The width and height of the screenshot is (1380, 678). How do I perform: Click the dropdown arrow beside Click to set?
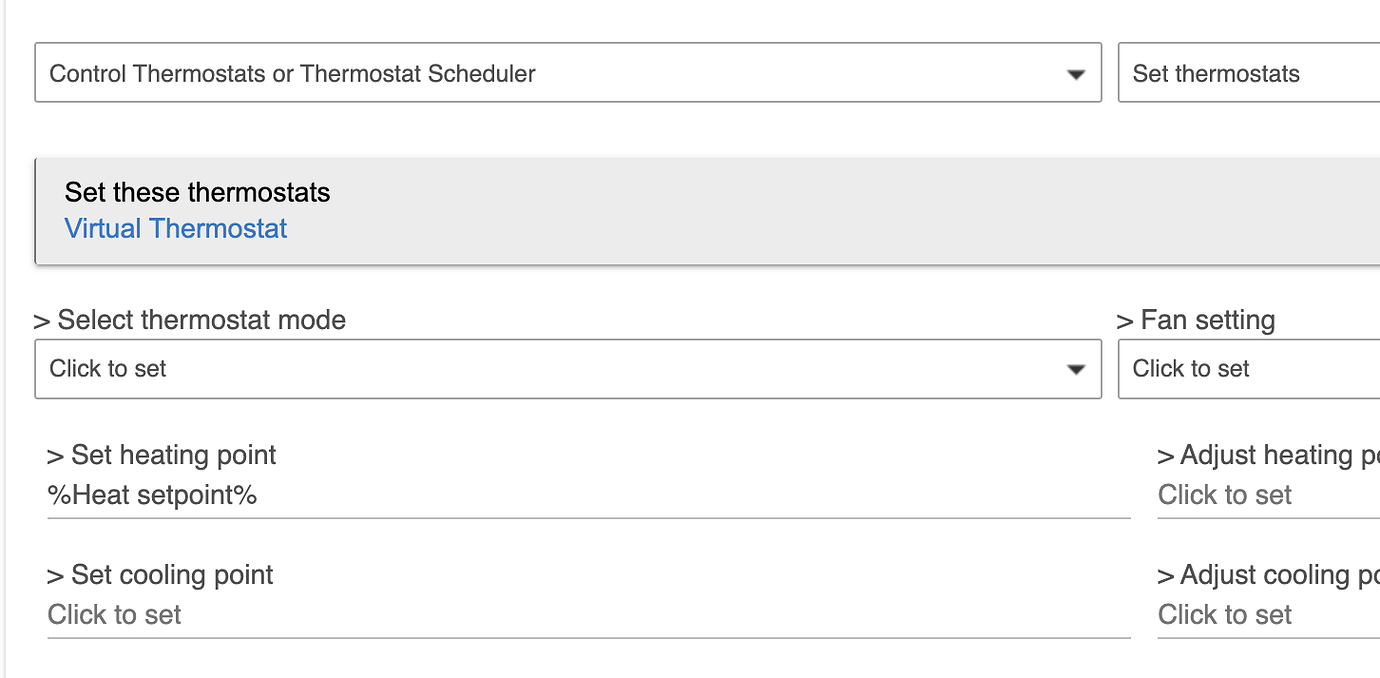(1076, 369)
